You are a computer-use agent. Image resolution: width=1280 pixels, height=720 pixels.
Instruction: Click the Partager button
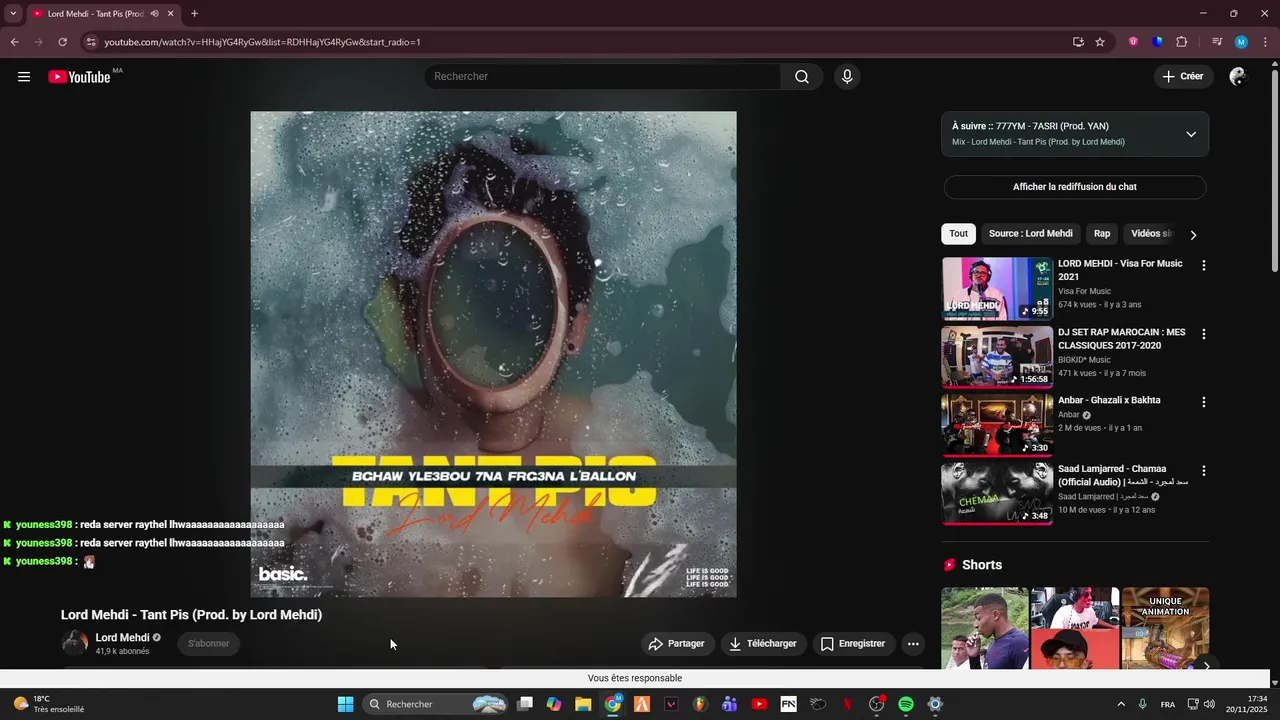coord(676,644)
